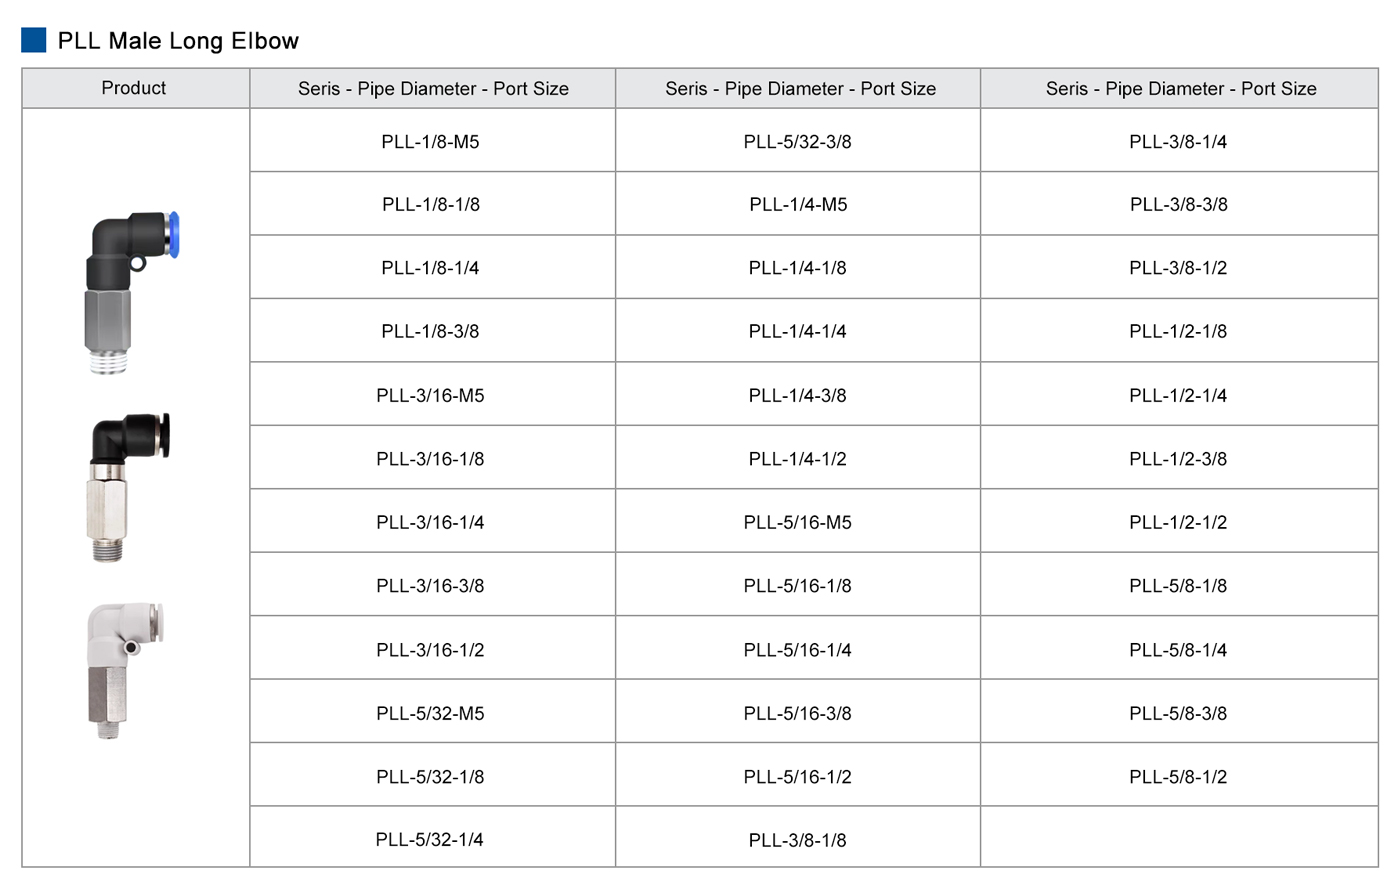Click the Product column header

(x=134, y=88)
